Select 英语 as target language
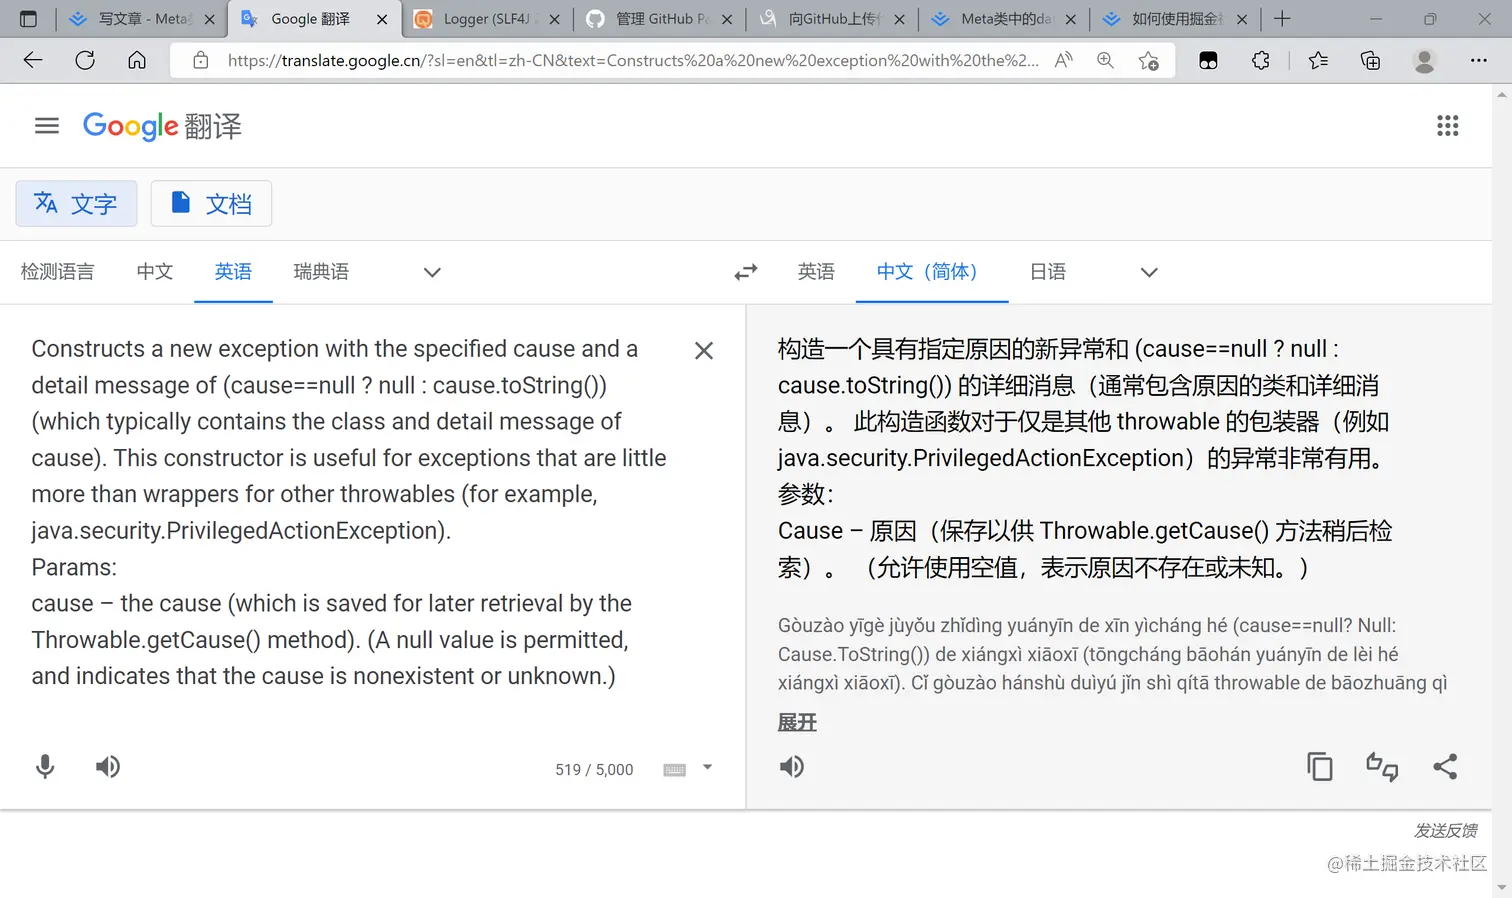Image resolution: width=1512 pixels, height=898 pixels. [x=816, y=272]
